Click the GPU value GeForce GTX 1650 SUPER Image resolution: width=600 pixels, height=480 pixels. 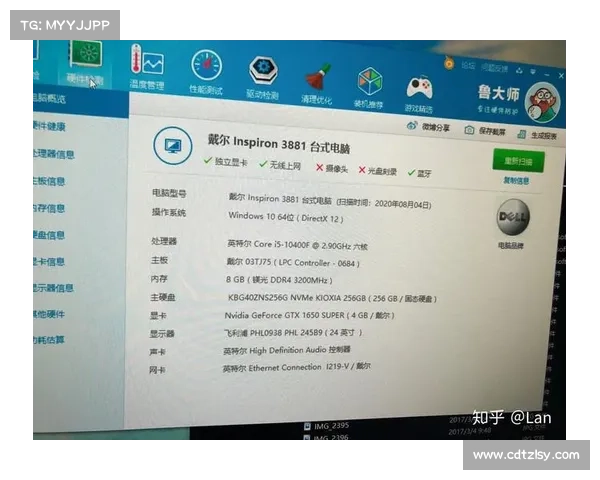point(309,315)
